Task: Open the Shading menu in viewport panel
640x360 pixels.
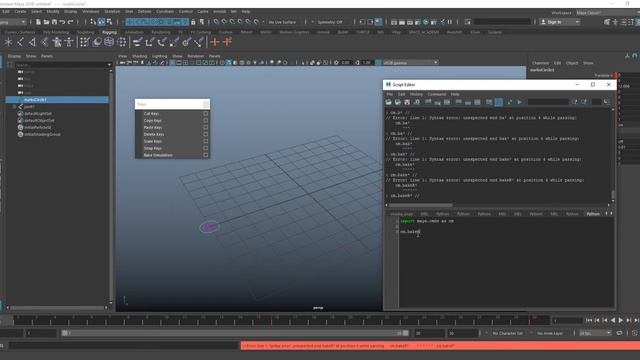Action: pyautogui.click(x=139, y=56)
